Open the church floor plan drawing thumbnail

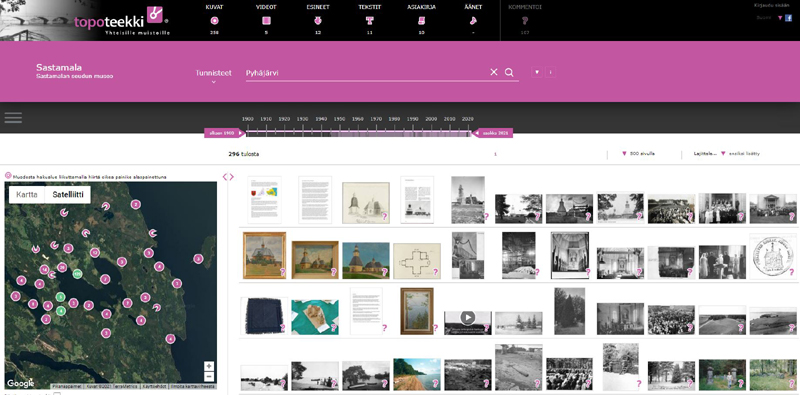(417, 261)
